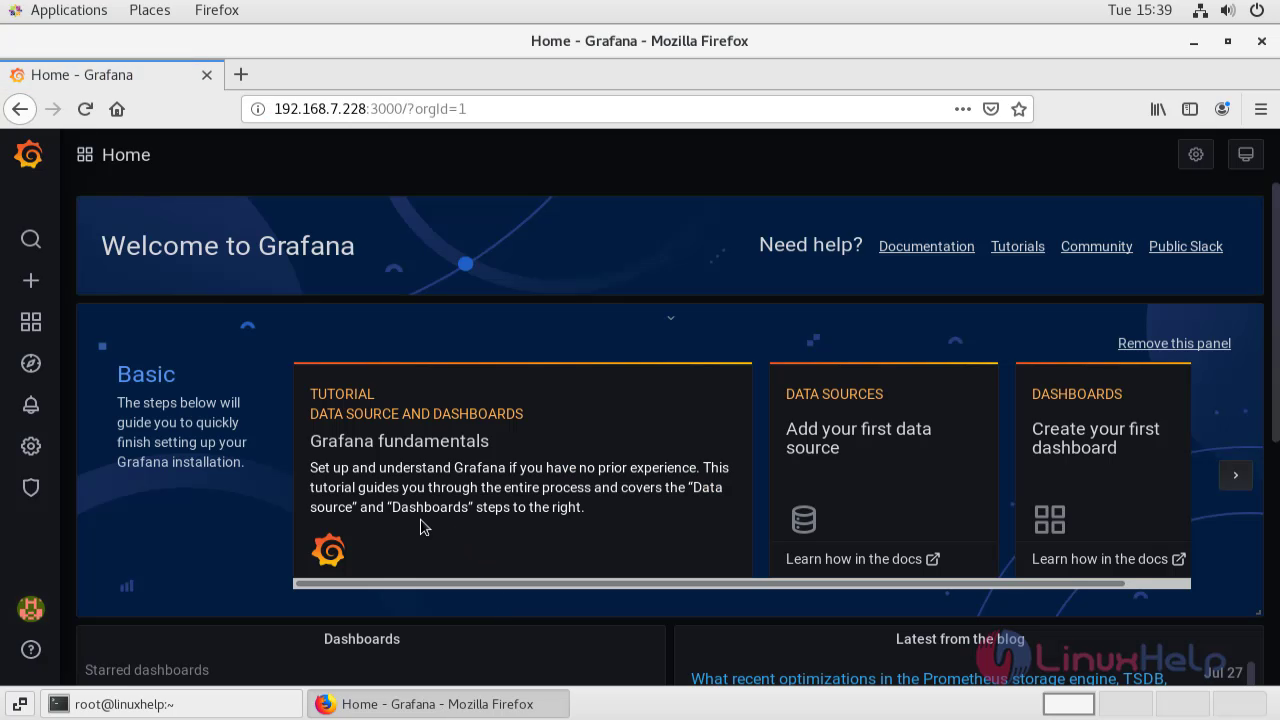Click Add your first data source
Screen dimensions: 1280x720
click(x=858, y=438)
